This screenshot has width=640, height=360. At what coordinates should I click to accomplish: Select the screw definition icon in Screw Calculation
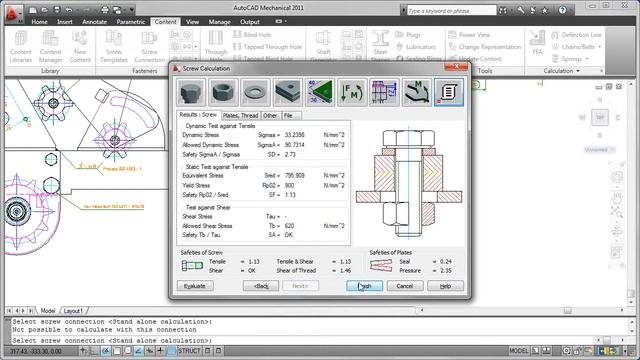pos(191,92)
